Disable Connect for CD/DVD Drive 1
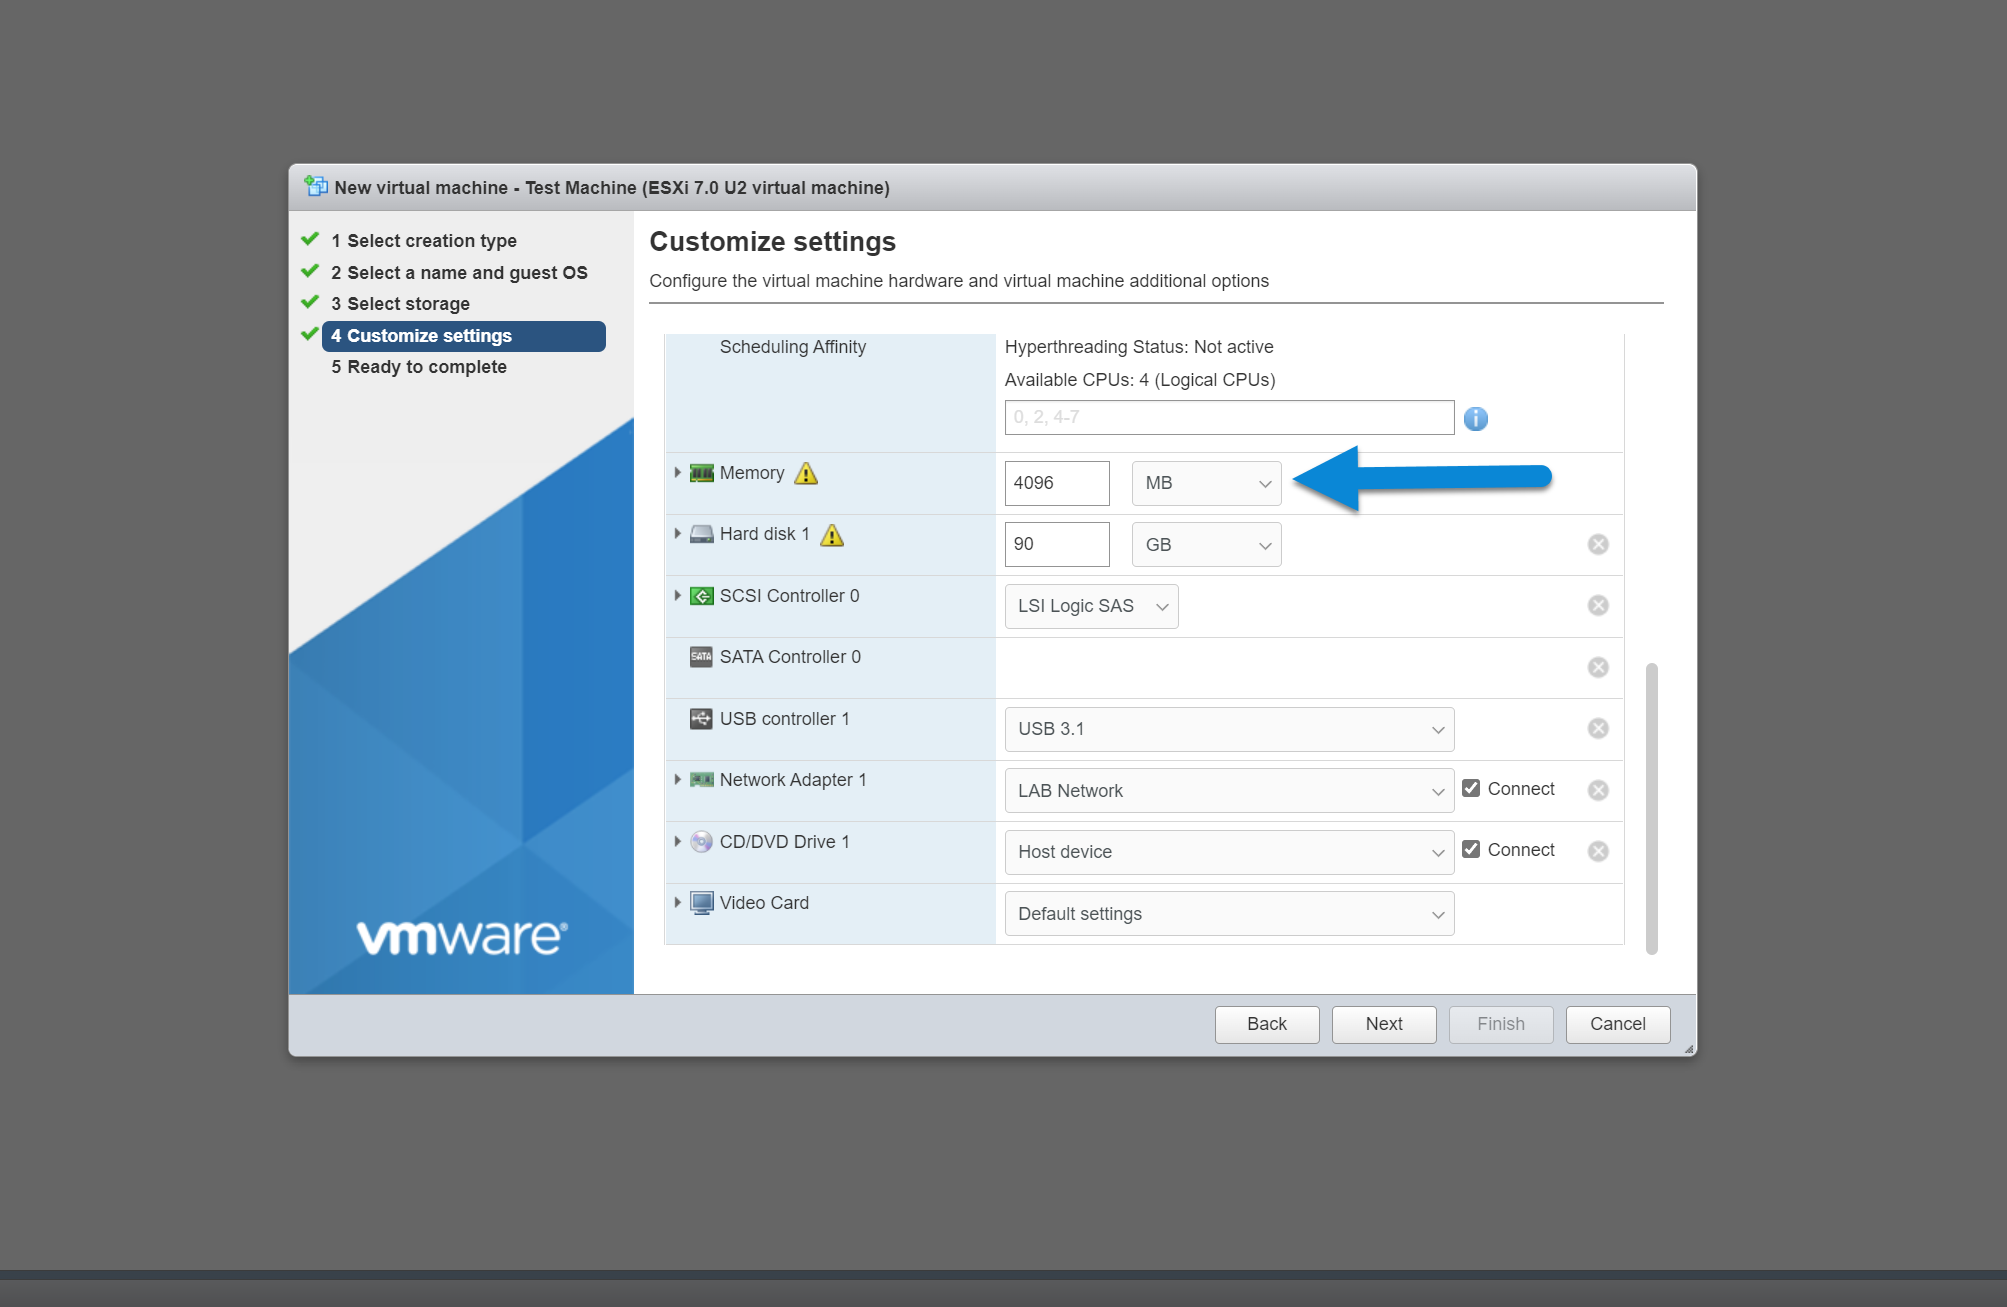2007x1307 pixels. point(1470,849)
